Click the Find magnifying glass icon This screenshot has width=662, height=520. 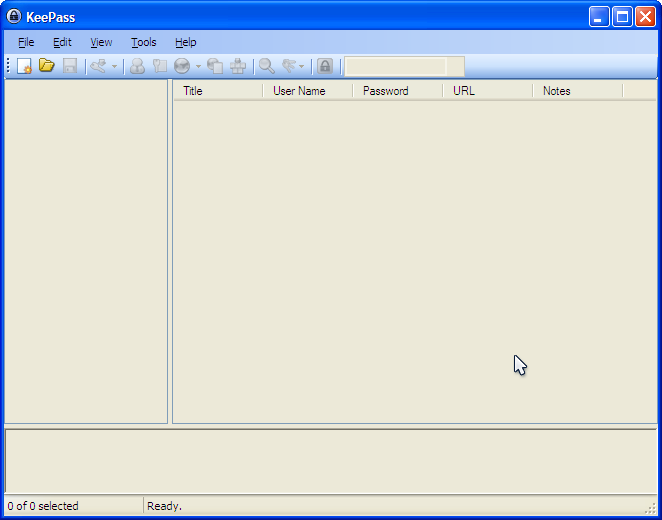click(x=267, y=66)
